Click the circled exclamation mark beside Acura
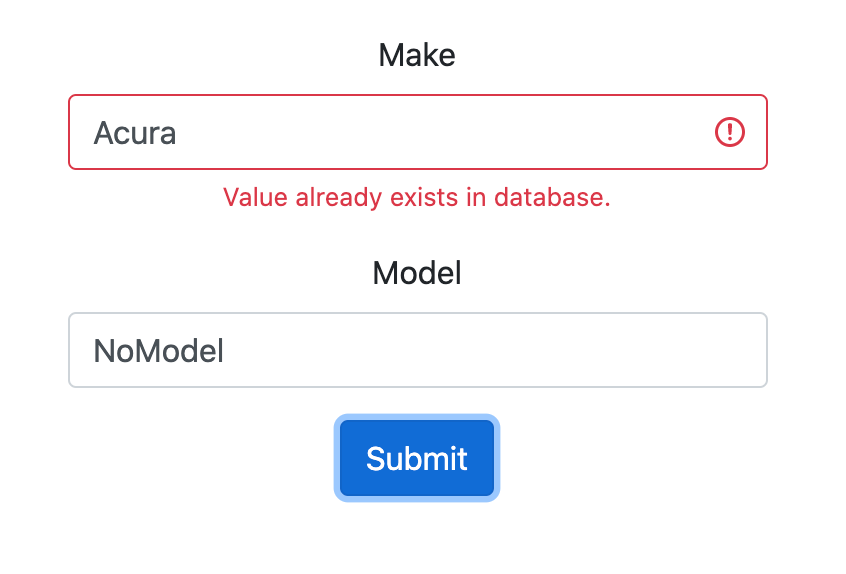Viewport: 846px width, 574px height. (729, 132)
